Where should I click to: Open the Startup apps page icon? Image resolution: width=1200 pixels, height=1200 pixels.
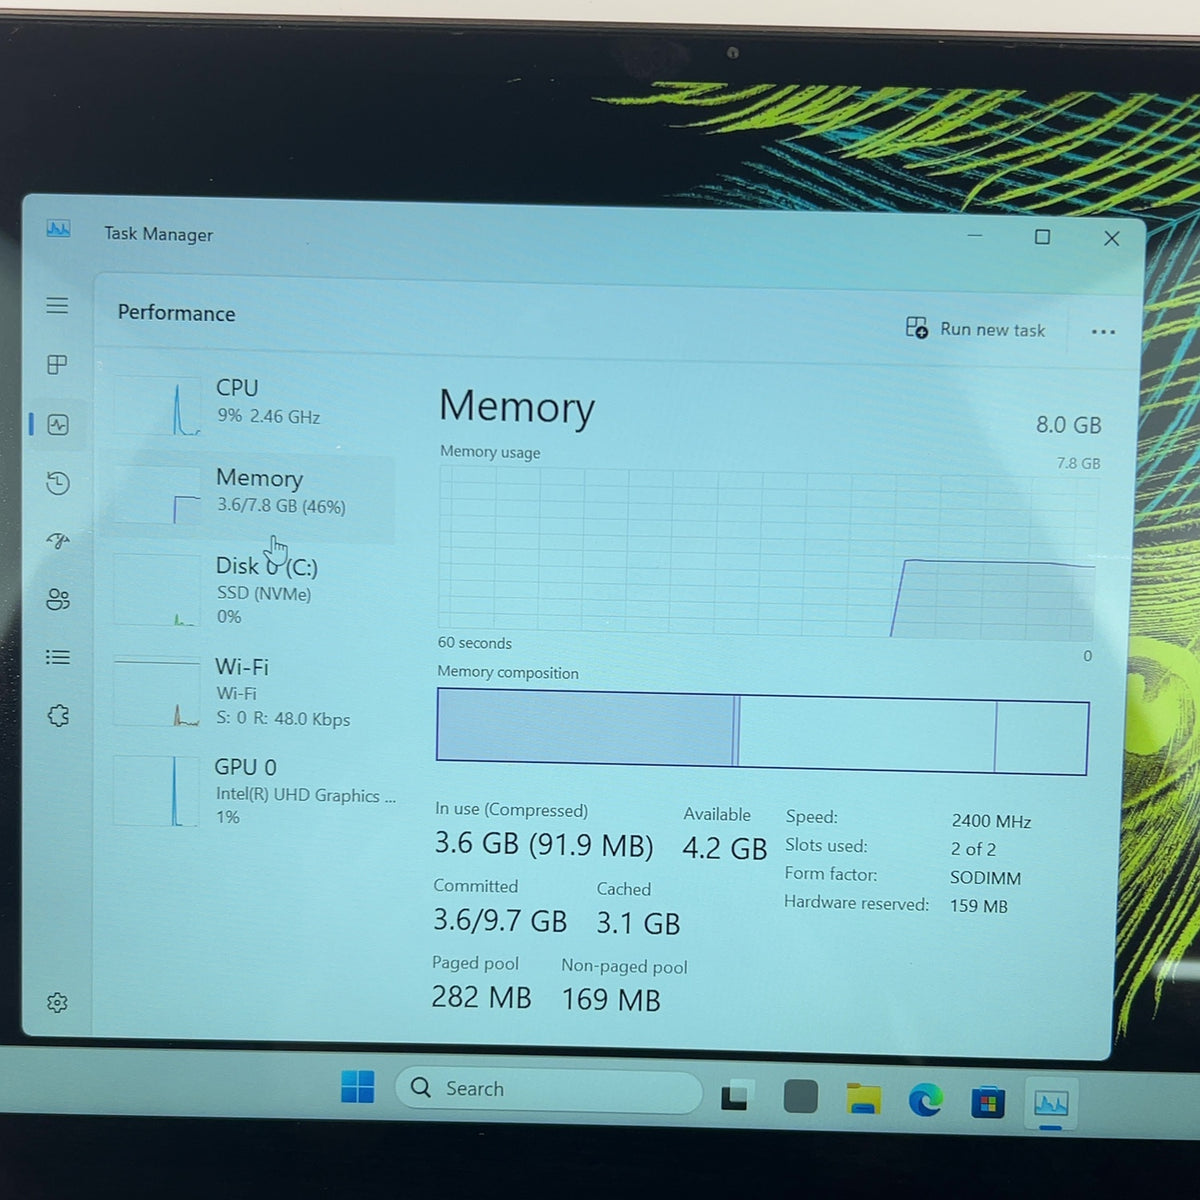tap(58, 541)
